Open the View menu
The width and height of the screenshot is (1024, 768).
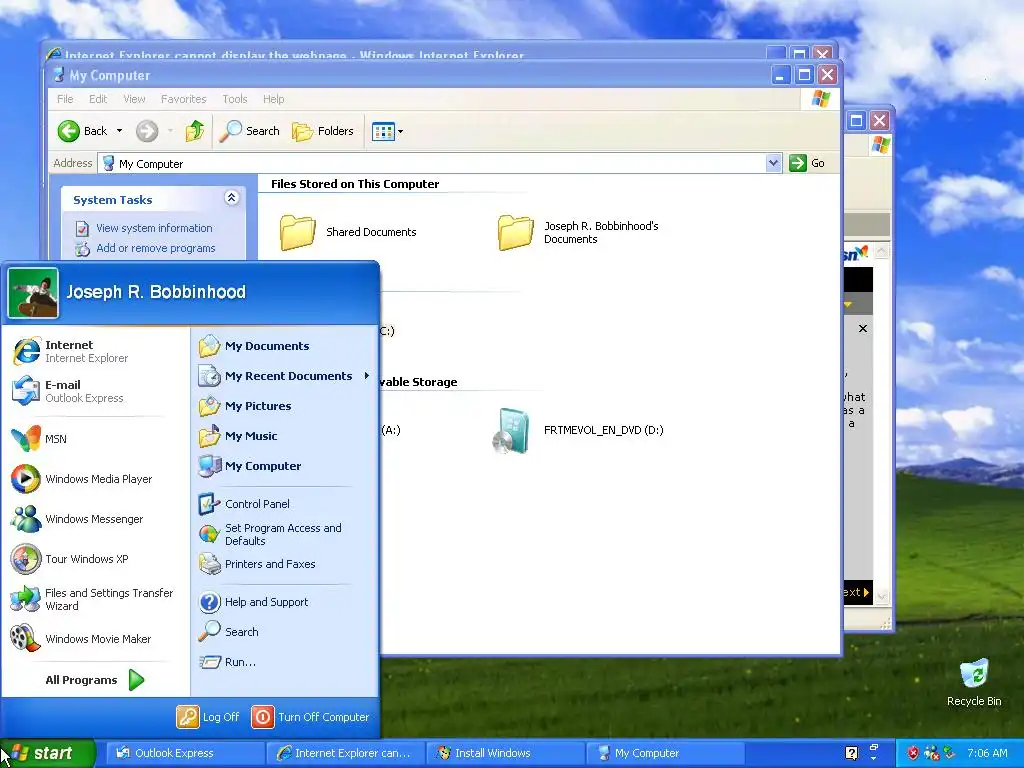click(134, 99)
